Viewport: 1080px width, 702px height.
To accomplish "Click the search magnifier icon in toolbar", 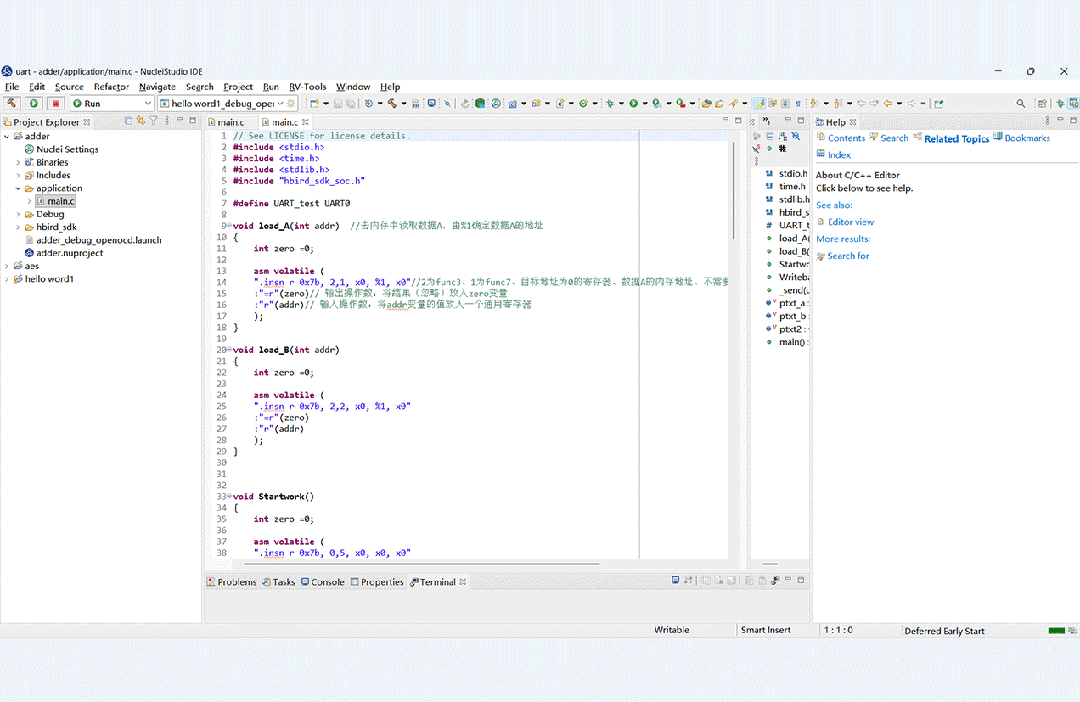I will point(1021,103).
